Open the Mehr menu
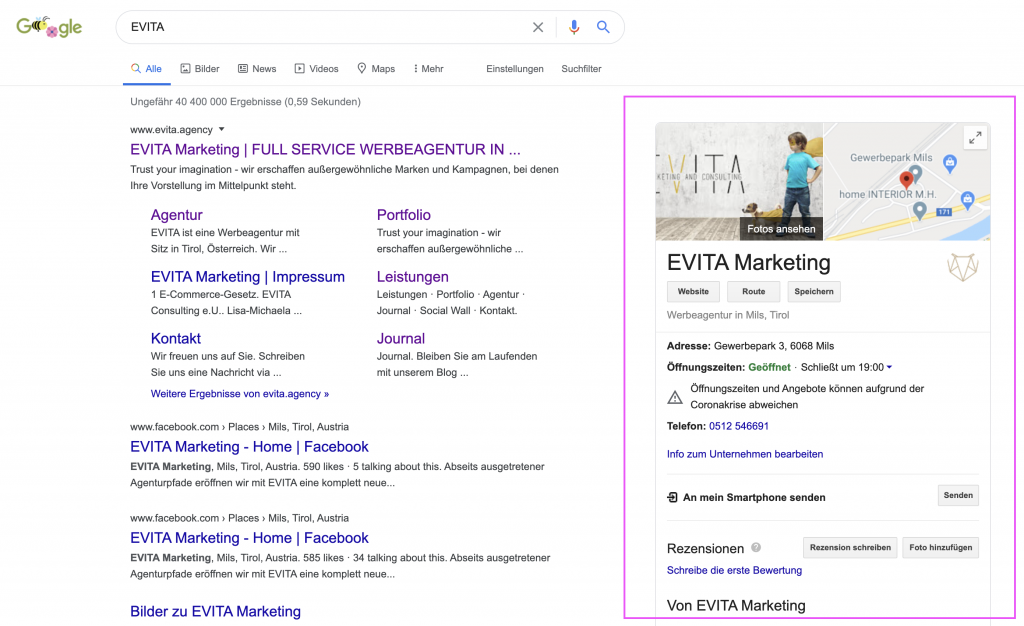Image resolution: width=1024 pixels, height=626 pixels. 428,69
